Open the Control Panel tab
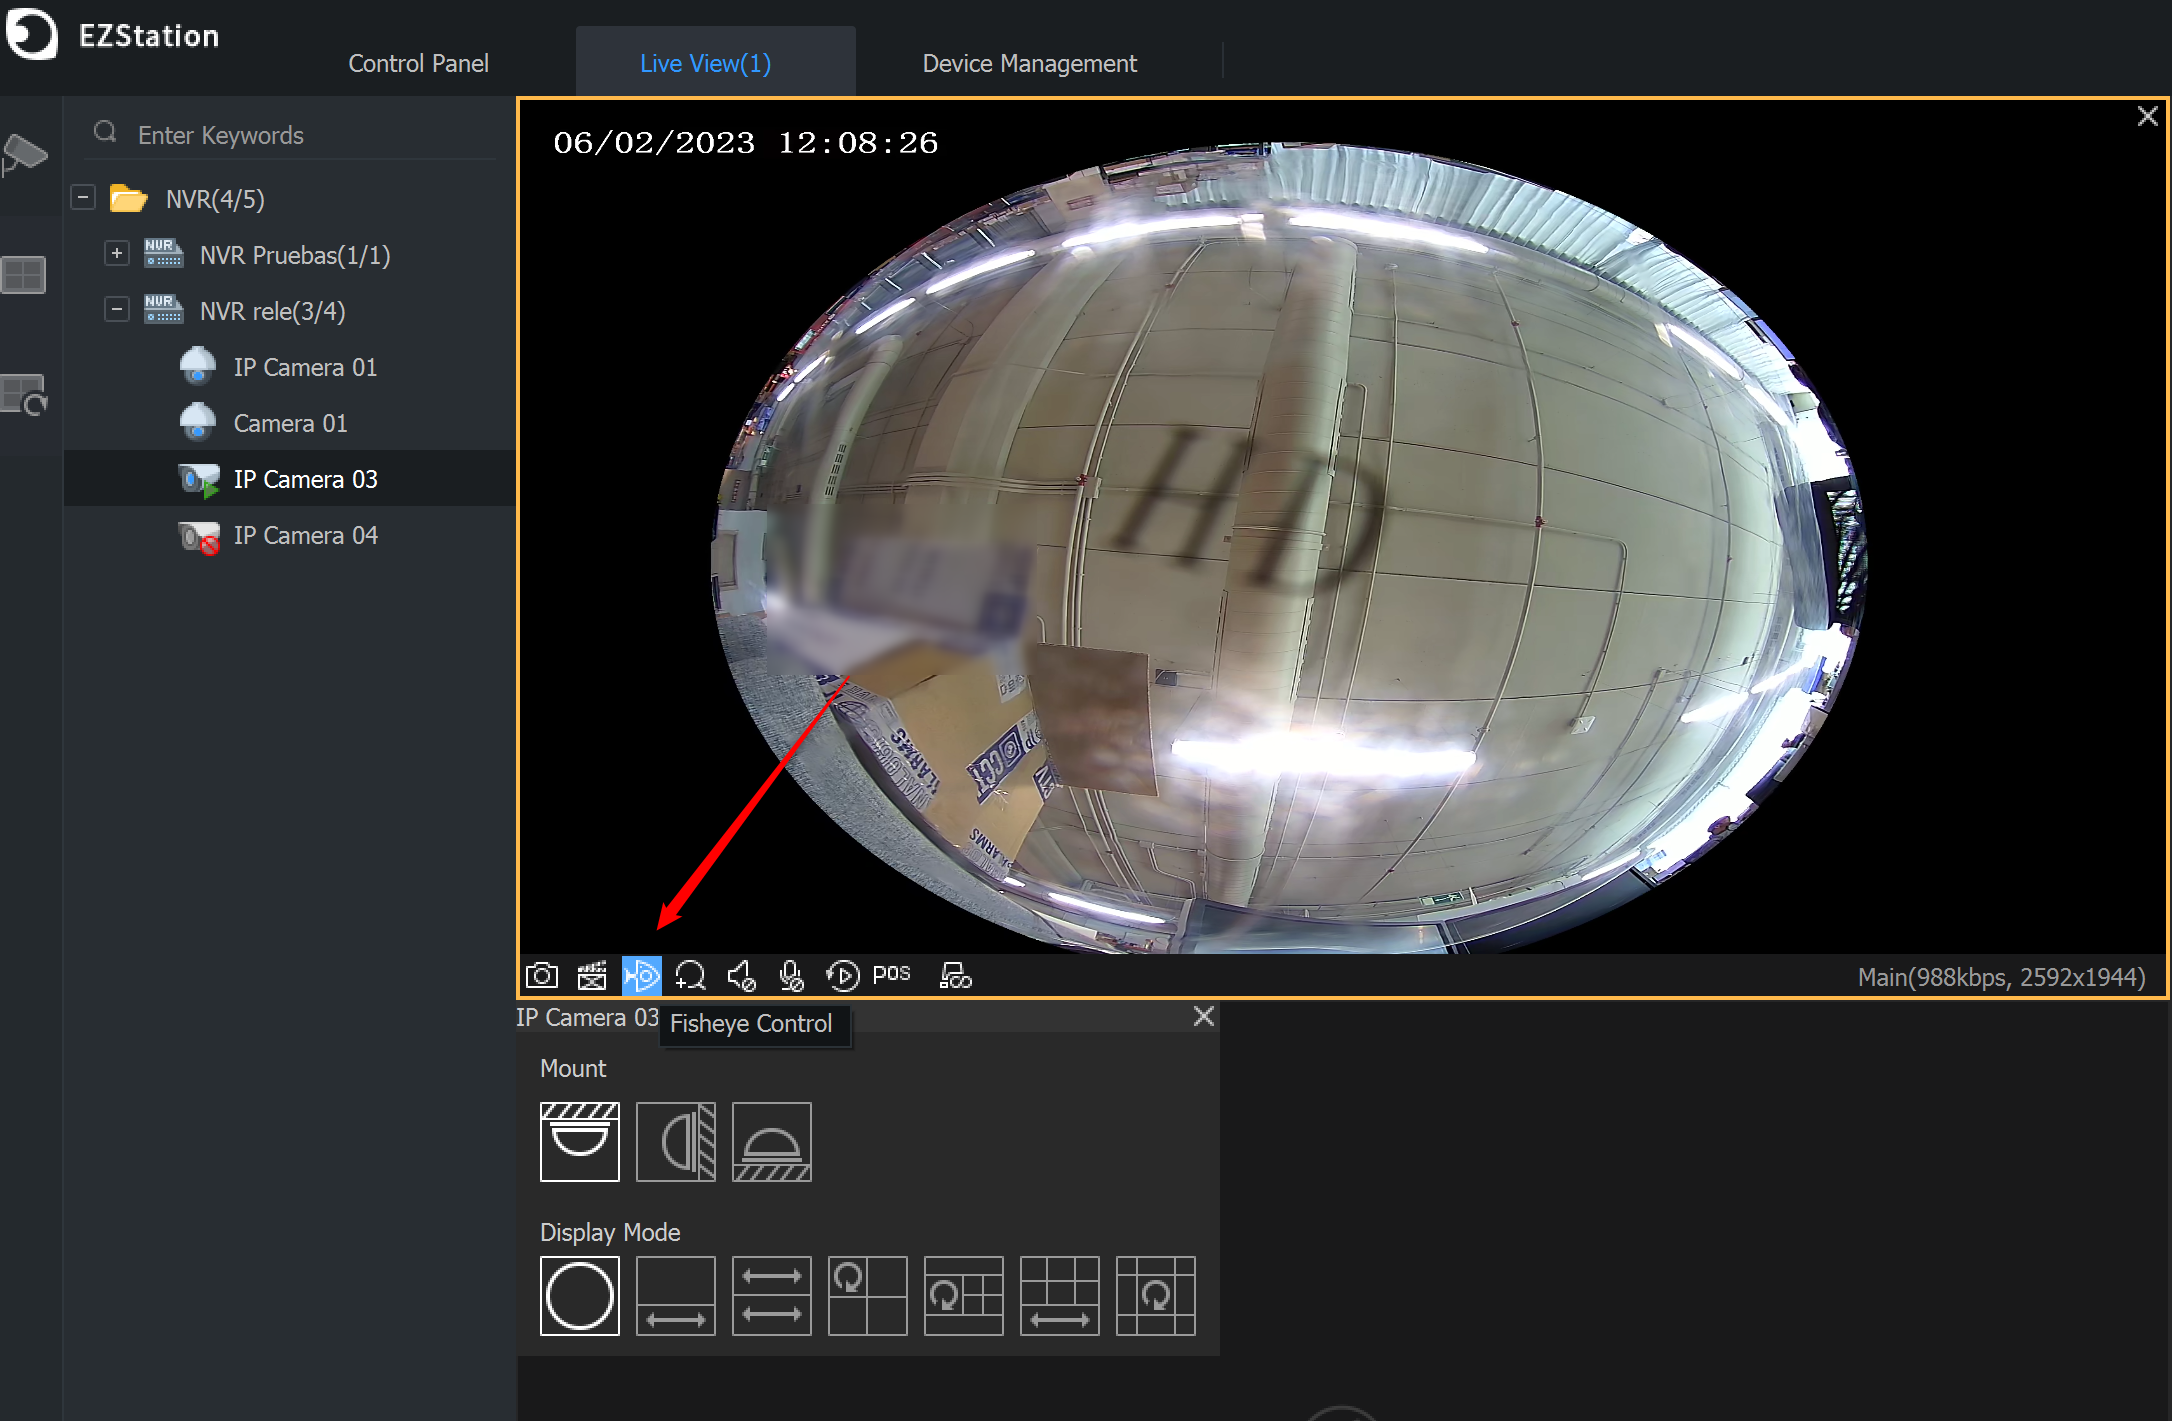The image size is (2172, 1421). [418, 62]
